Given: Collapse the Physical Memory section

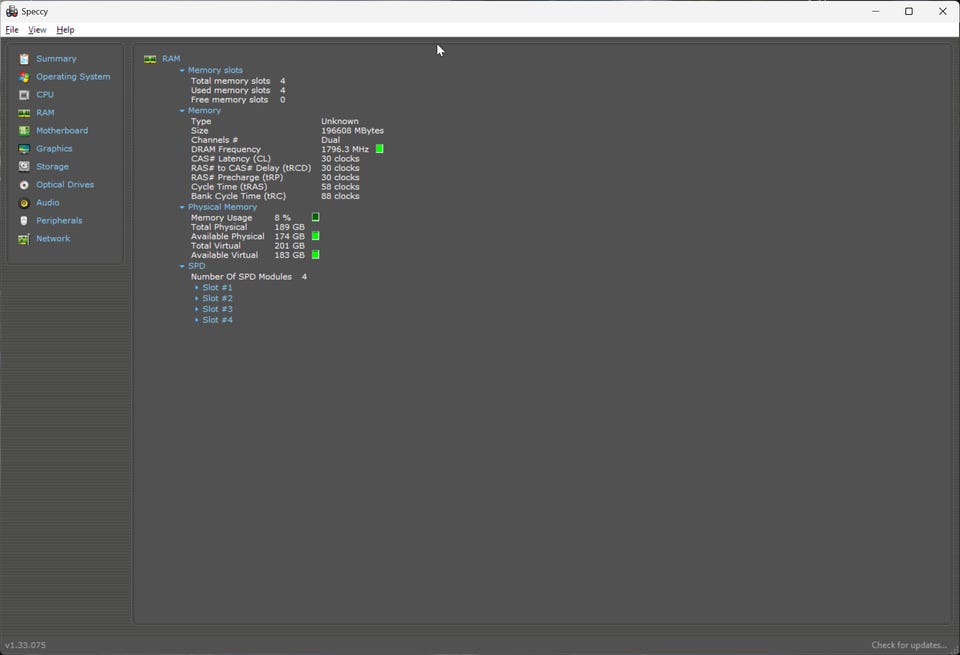Looking at the screenshot, I should (x=182, y=208).
